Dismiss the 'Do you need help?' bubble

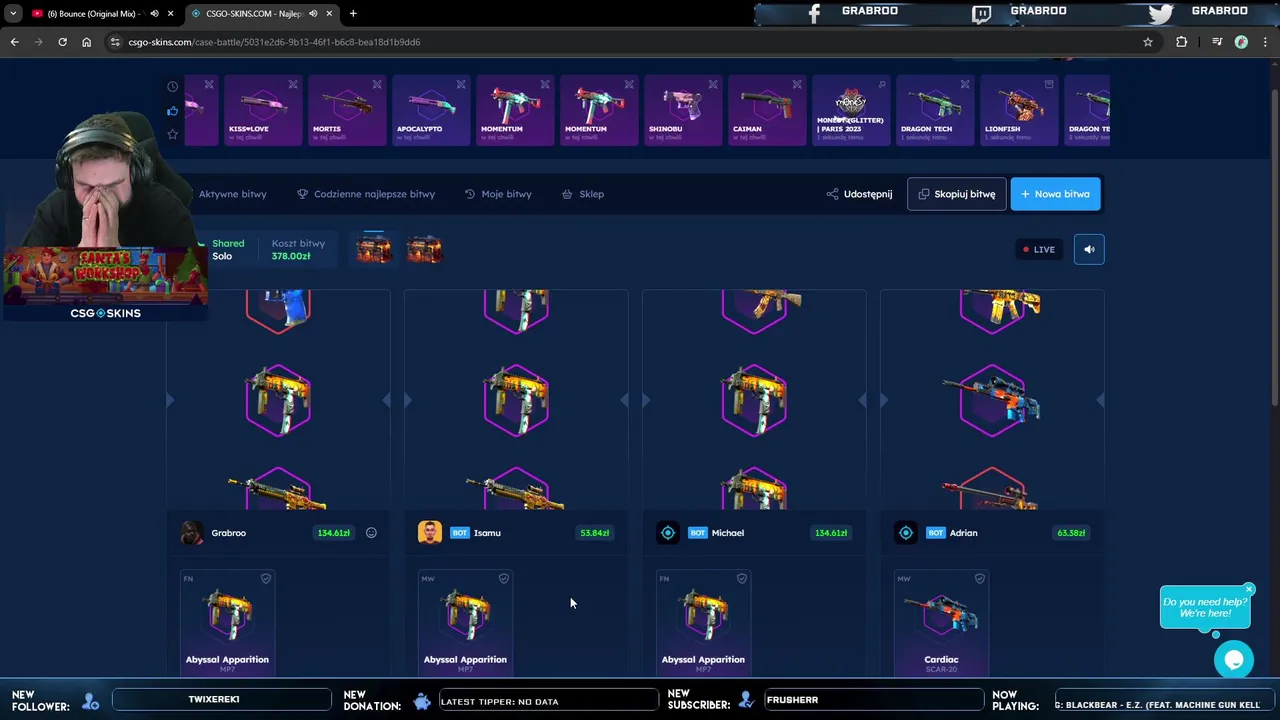(1249, 589)
